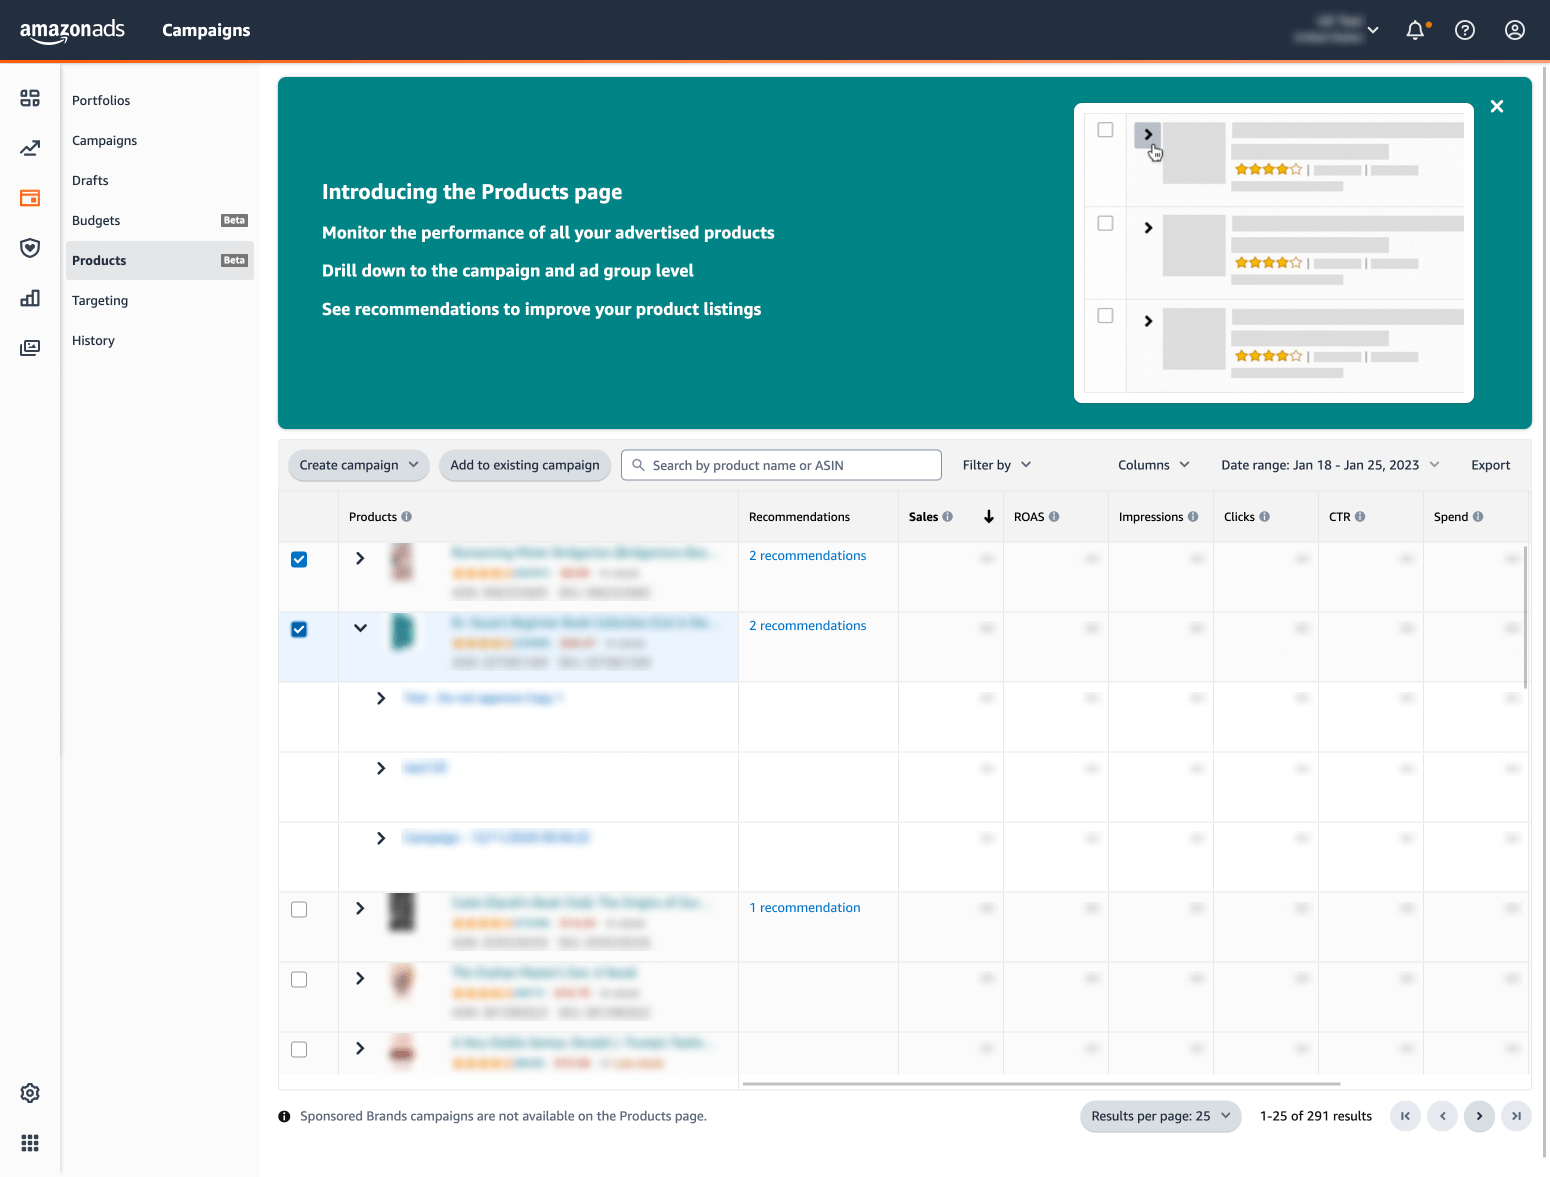Open the History section
The width and height of the screenshot is (1550, 1177).
click(93, 340)
